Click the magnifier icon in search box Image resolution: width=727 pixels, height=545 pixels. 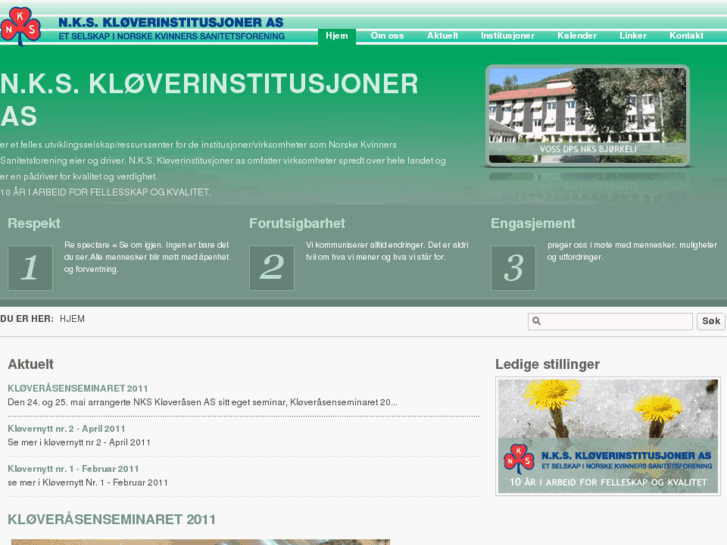tap(536, 321)
